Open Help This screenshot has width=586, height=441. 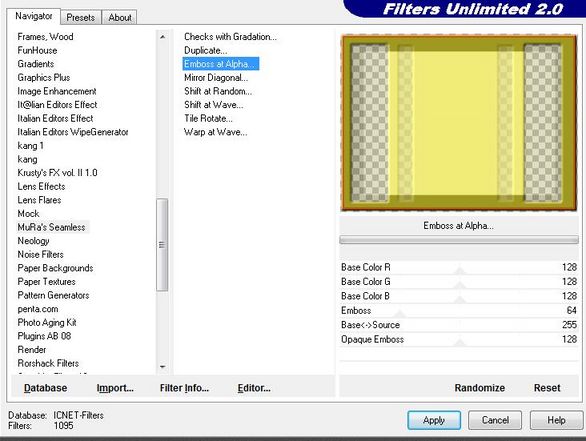click(556, 420)
